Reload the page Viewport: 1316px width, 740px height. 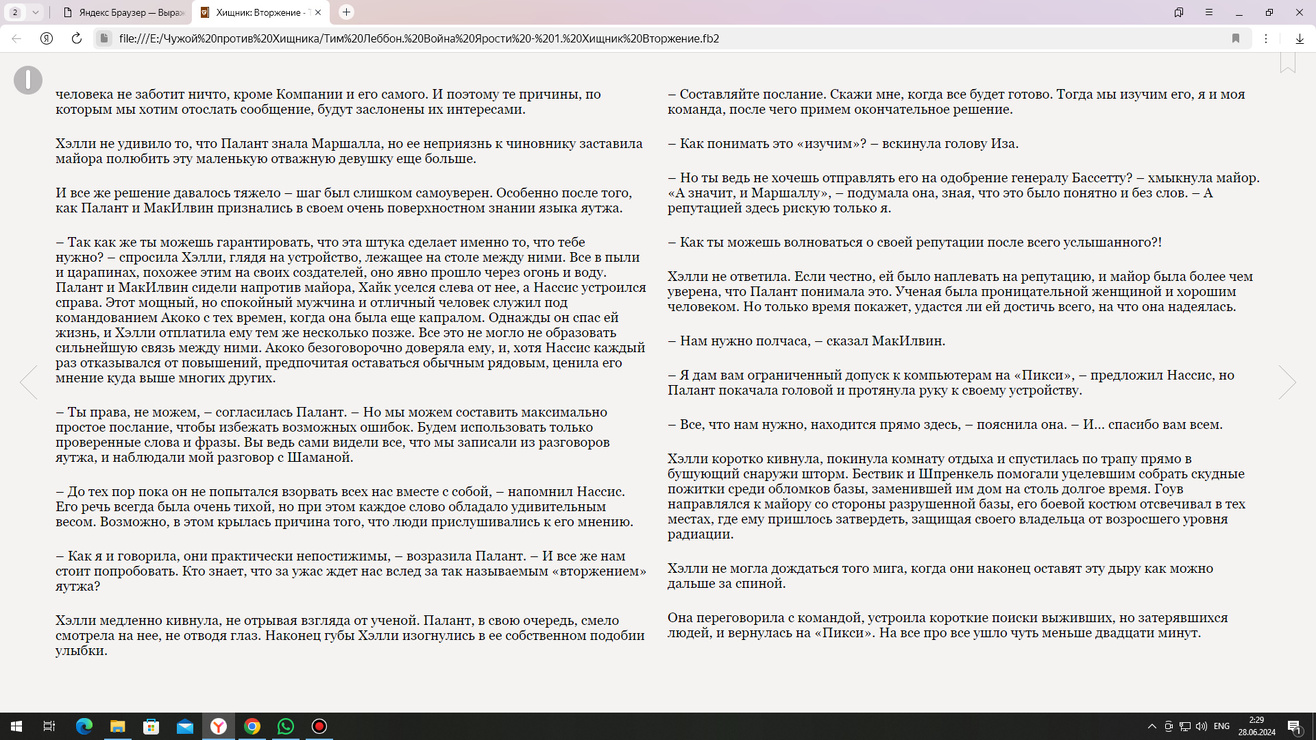tap(76, 38)
